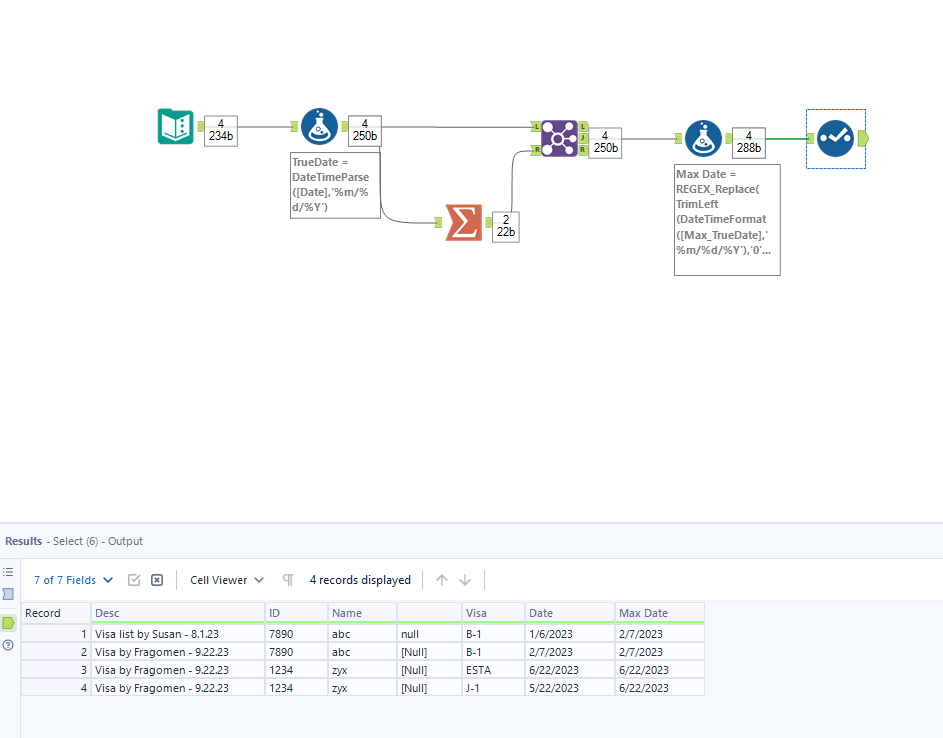Click the deselect all fields X icon

click(x=157, y=580)
